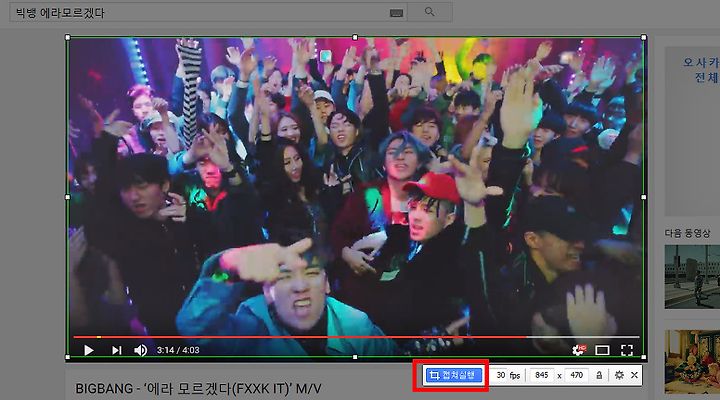Grab the top-right capture region handle
The height and width of the screenshot is (400, 720).
point(644,37)
